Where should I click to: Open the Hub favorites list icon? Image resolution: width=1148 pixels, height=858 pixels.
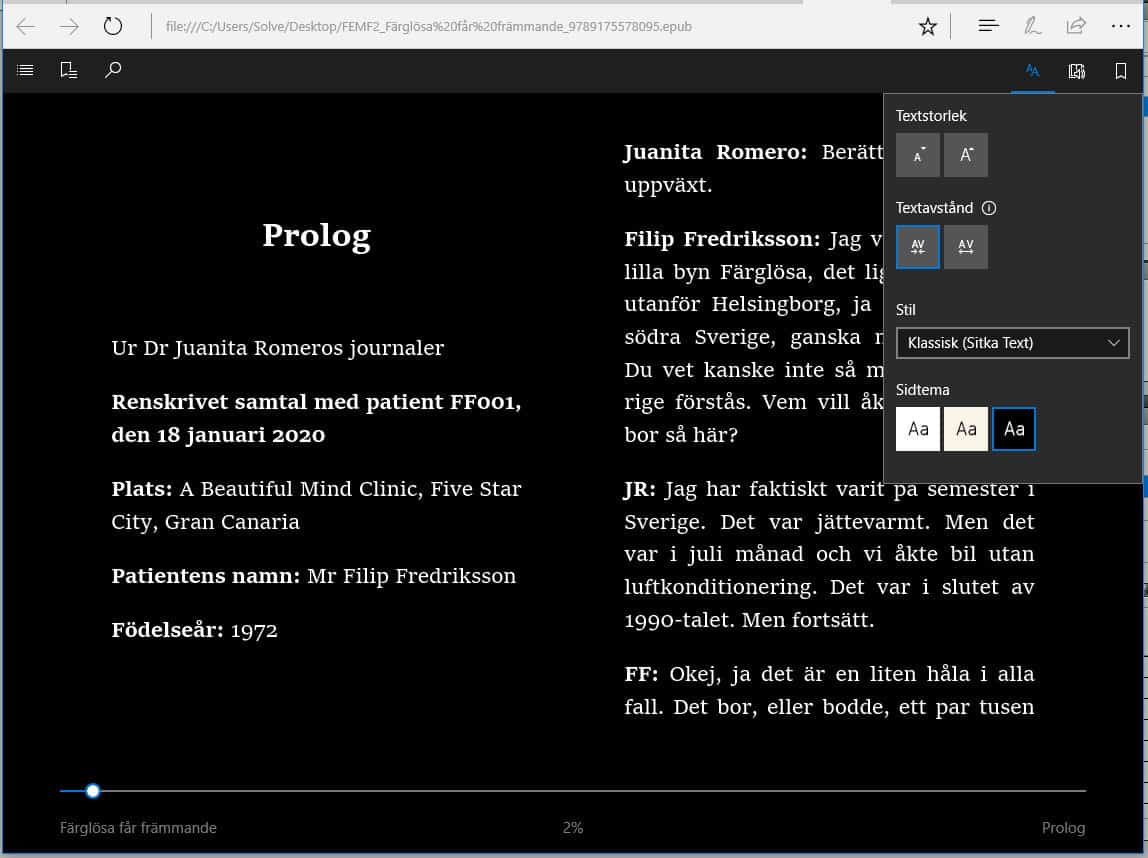coord(988,26)
